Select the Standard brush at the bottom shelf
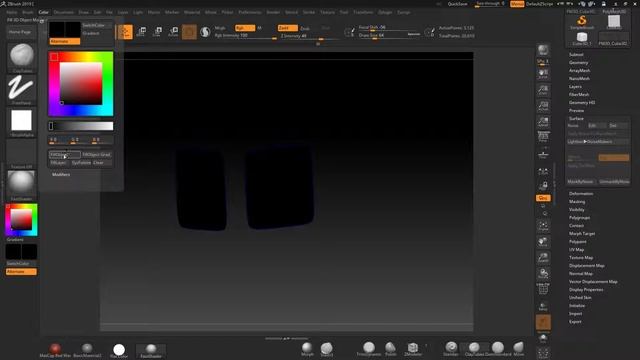This screenshot has width=640, height=360. (x=451, y=349)
